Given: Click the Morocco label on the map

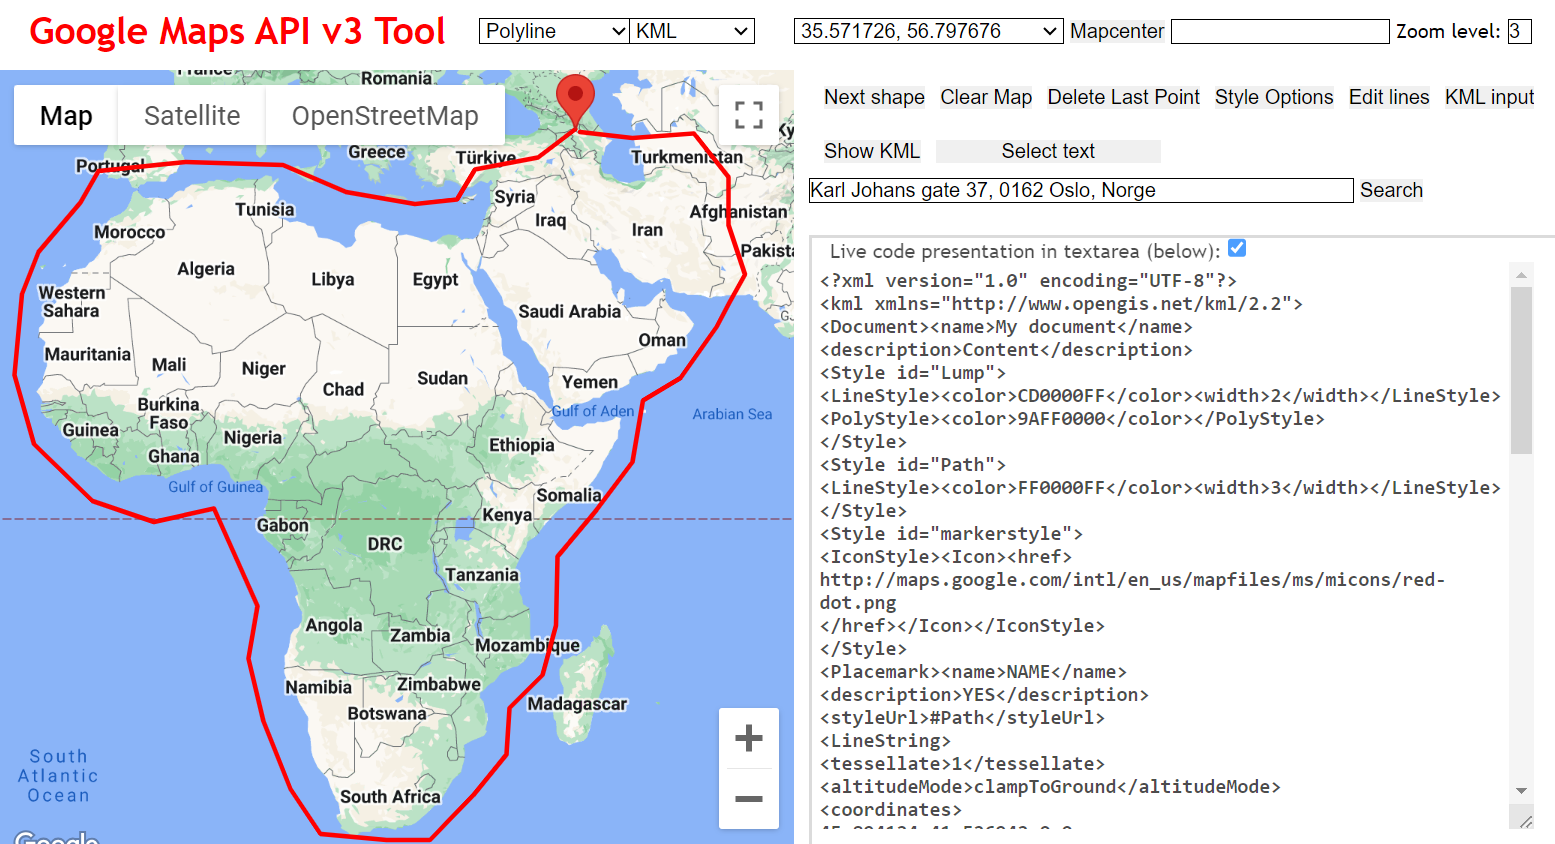Looking at the screenshot, I should click(130, 232).
